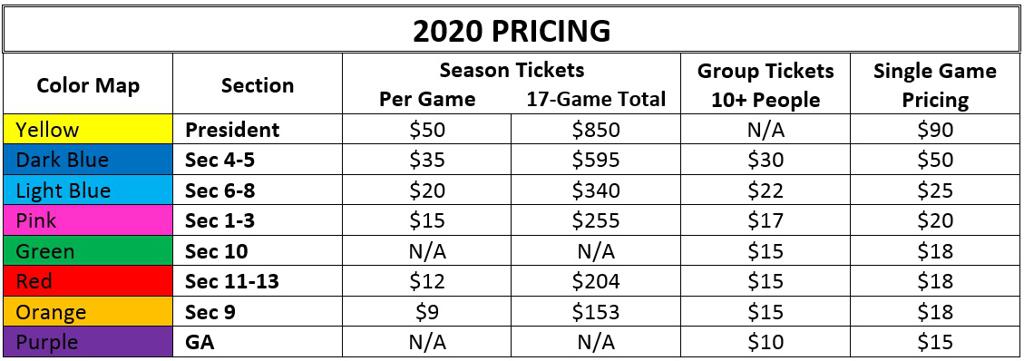Screen dimensions: 1024x361
Task: Select the $9 per game cell
Action: click(426, 312)
